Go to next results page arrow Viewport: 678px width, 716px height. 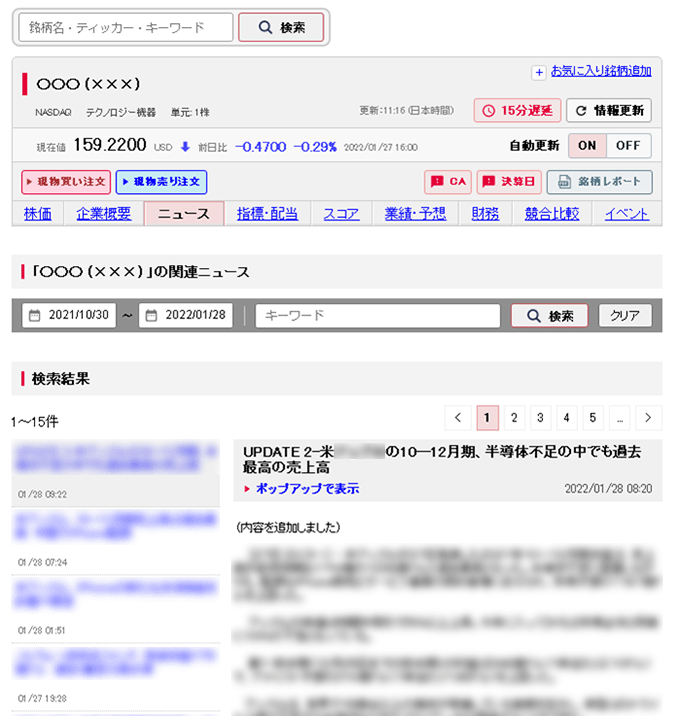[x=648, y=417]
